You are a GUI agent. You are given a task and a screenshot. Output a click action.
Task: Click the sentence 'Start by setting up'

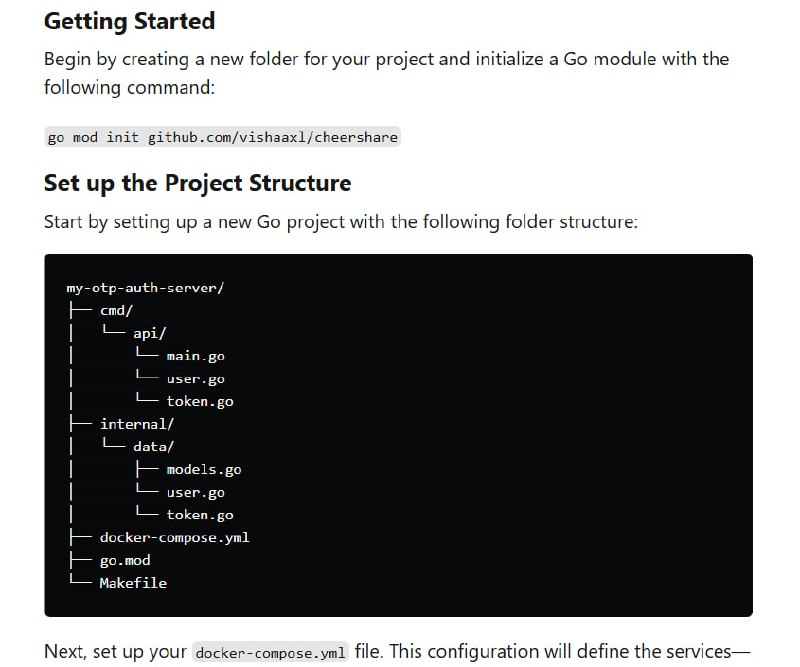point(341,222)
